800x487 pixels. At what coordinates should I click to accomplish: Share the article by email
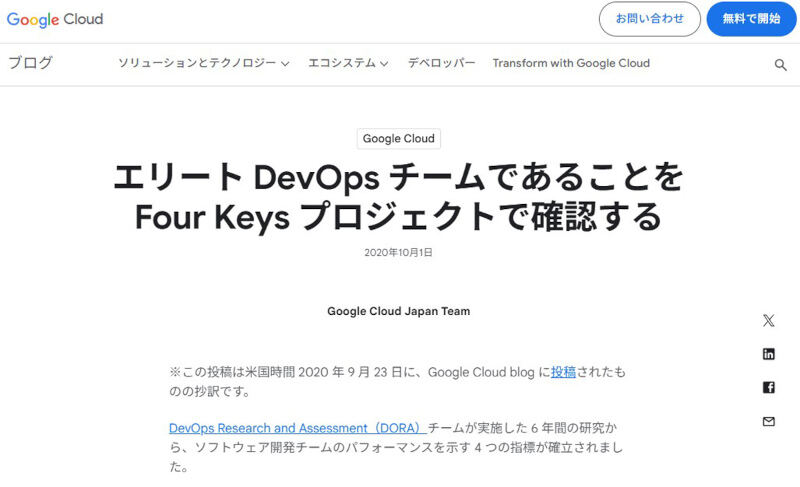point(768,421)
